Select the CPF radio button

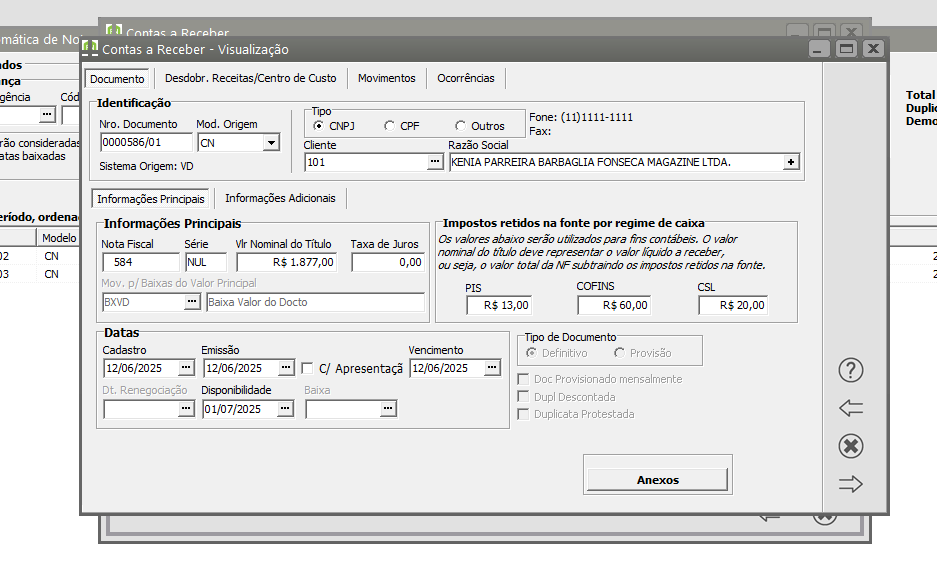[390, 125]
